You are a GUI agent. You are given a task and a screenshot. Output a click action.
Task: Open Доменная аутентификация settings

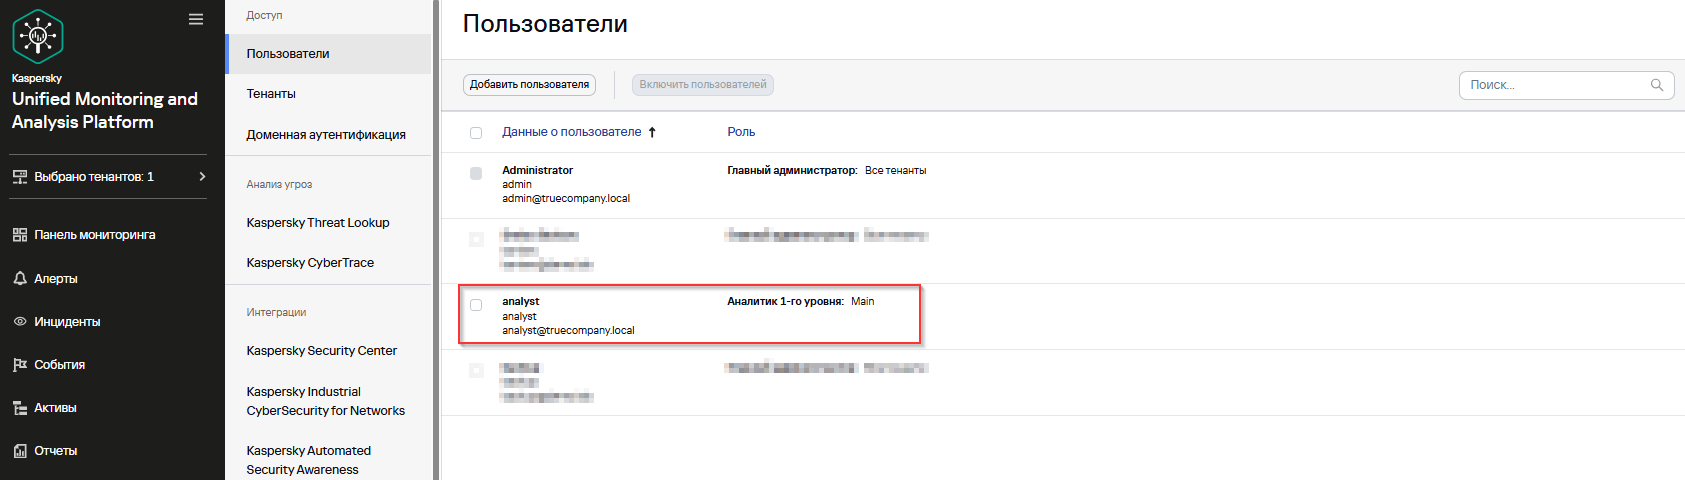(x=328, y=135)
